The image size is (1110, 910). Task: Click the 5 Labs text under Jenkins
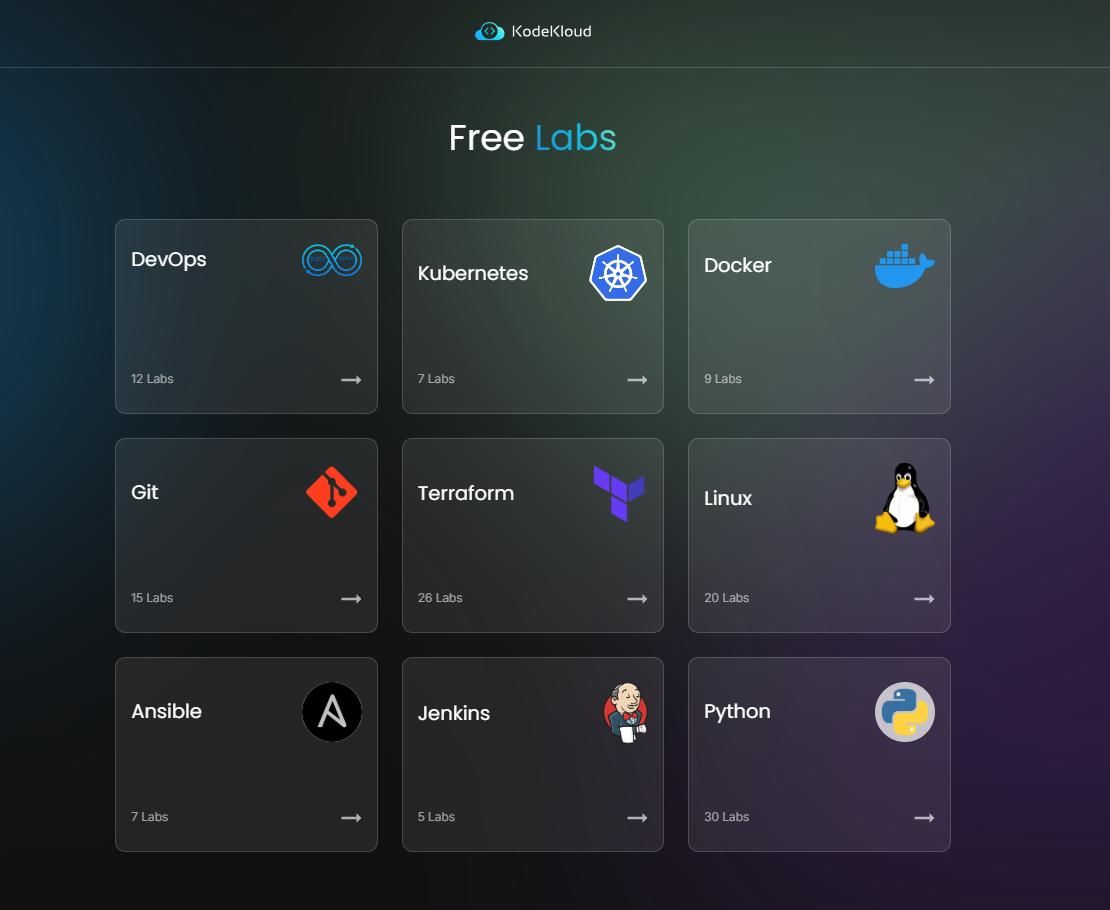[436, 817]
